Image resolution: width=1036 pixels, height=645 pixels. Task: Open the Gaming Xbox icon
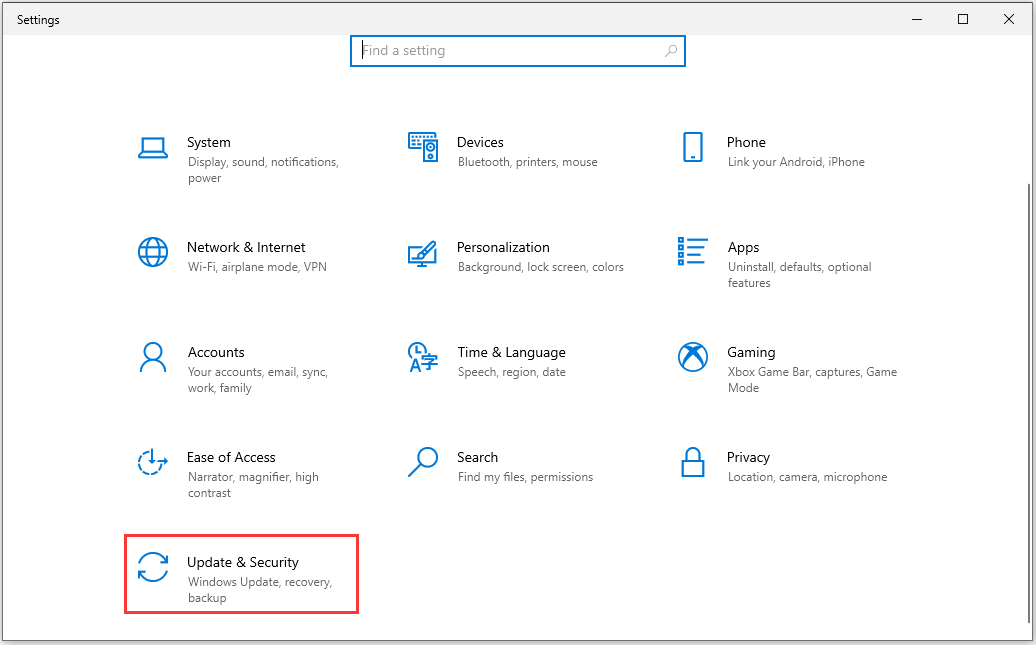(x=692, y=357)
